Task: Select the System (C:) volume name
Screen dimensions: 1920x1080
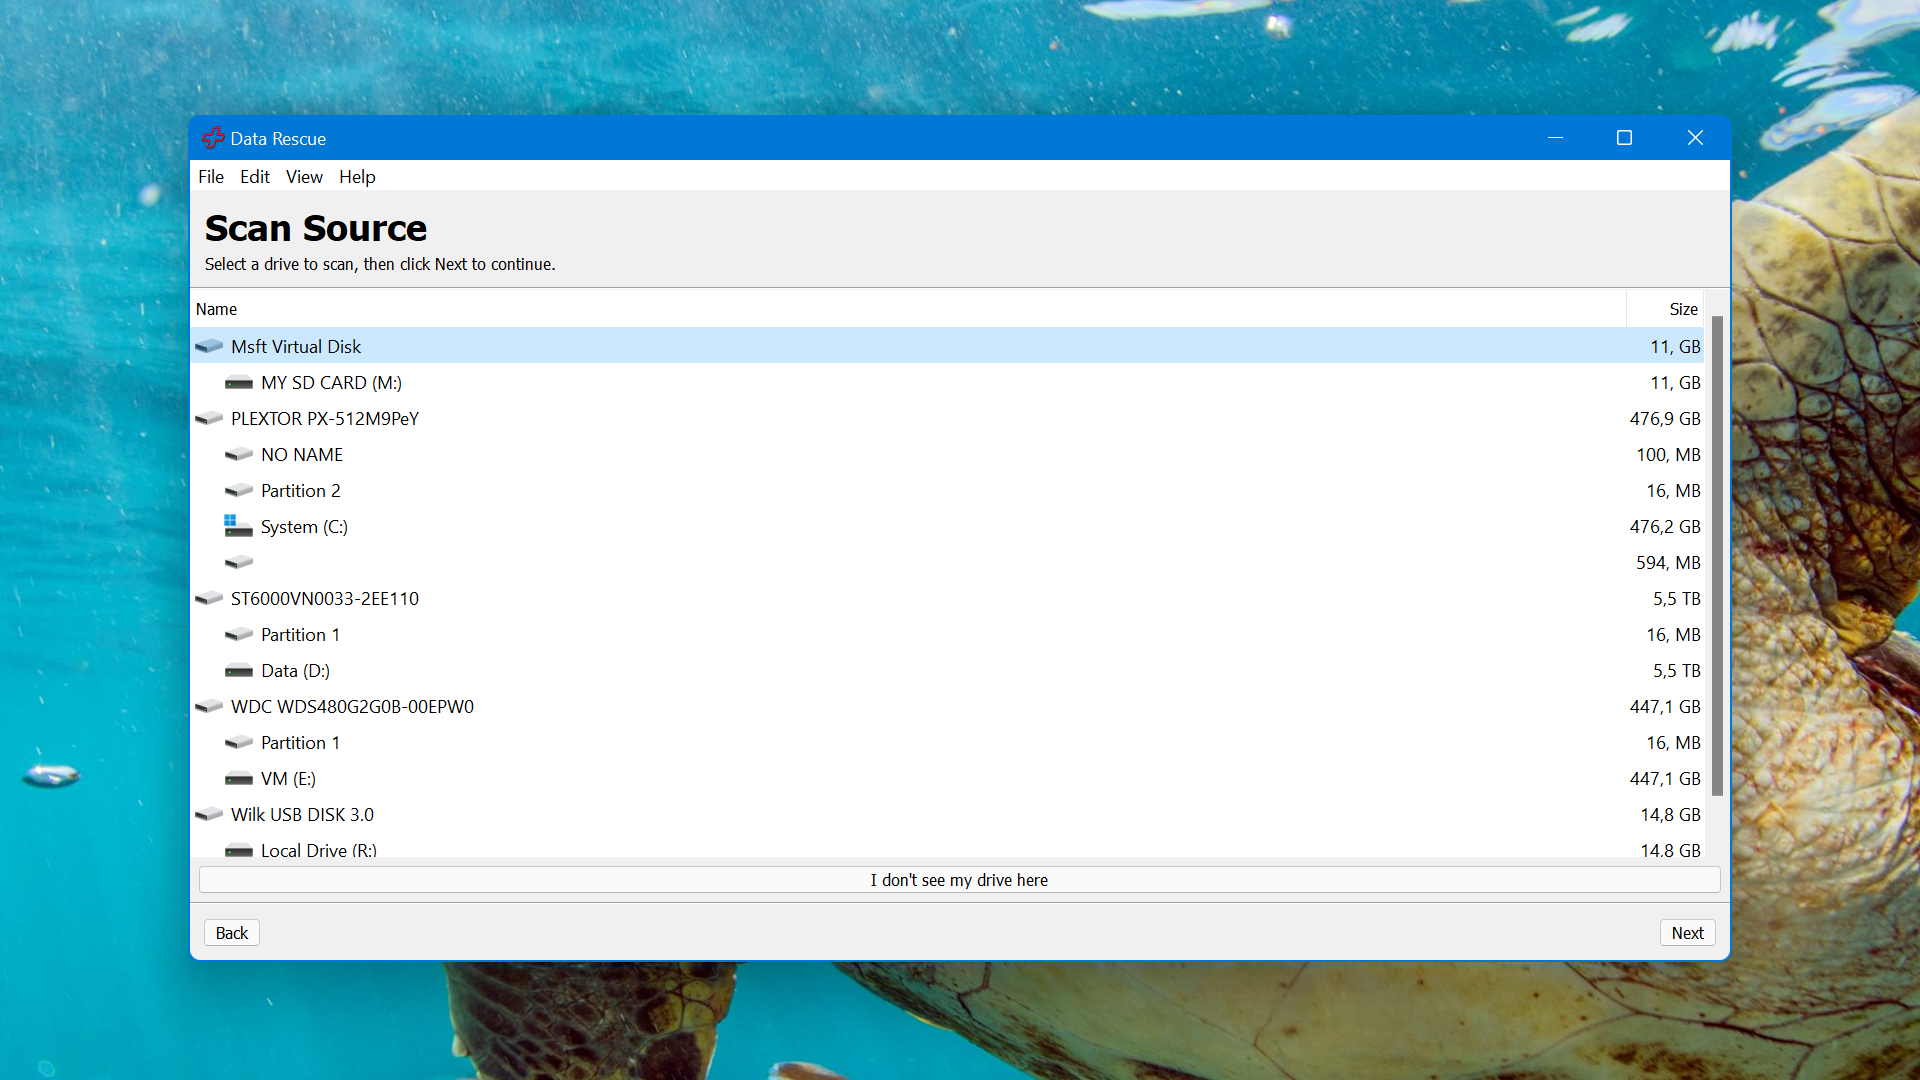Action: [x=304, y=526]
